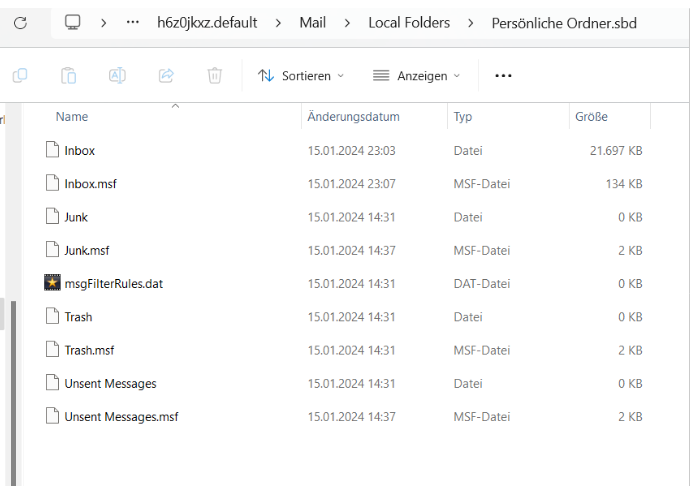
Task: Select the Trash.msf file
Action: pyautogui.click(x=89, y=350)
